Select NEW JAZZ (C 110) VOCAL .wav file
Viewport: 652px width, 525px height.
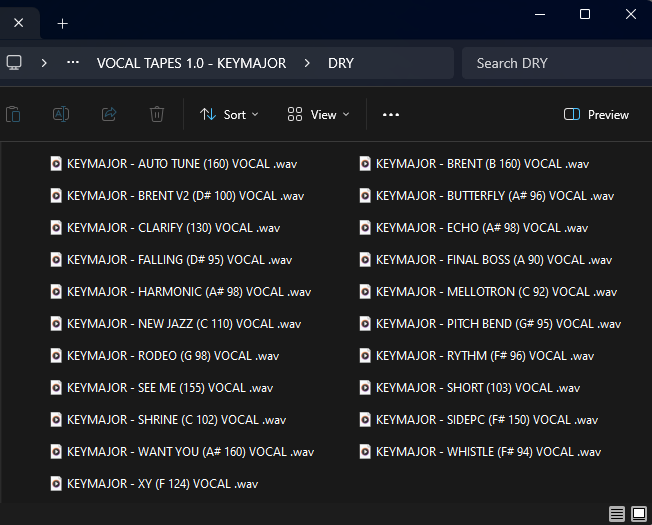(176, 324)
